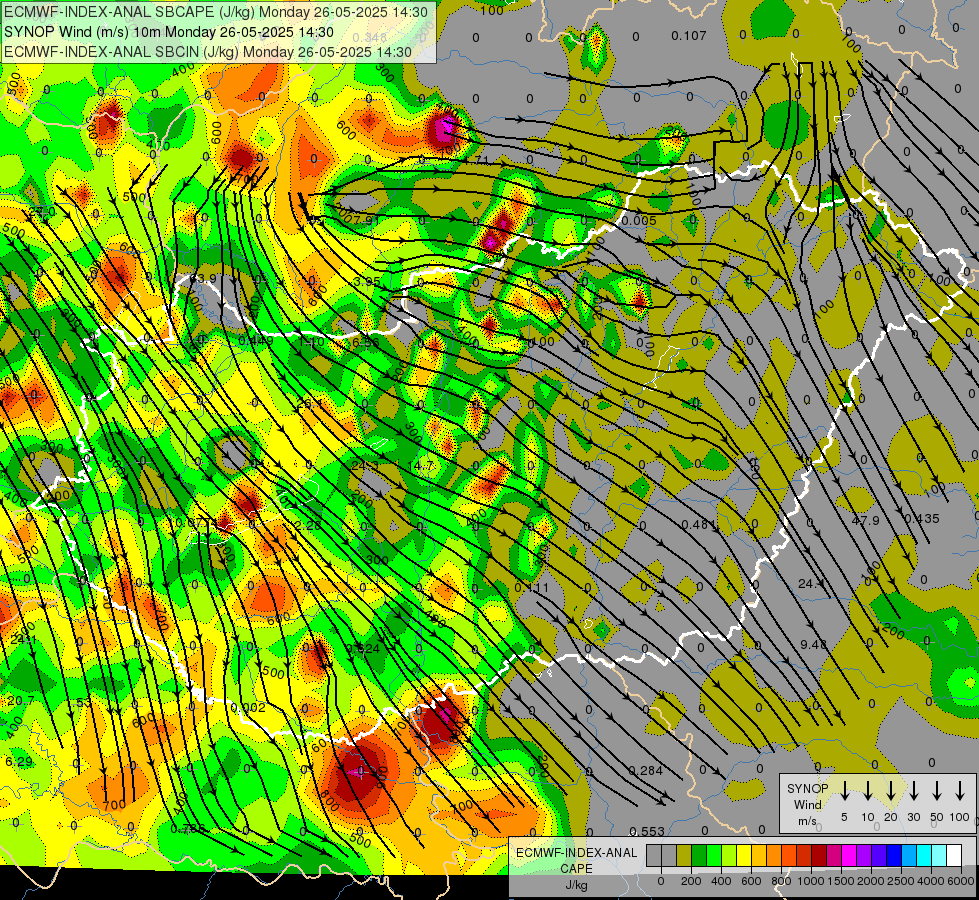The height and width of the screenshot is (900, 979).
Task: Click the 'SYNOP' label in wind legend
Action: click(807, 789)
